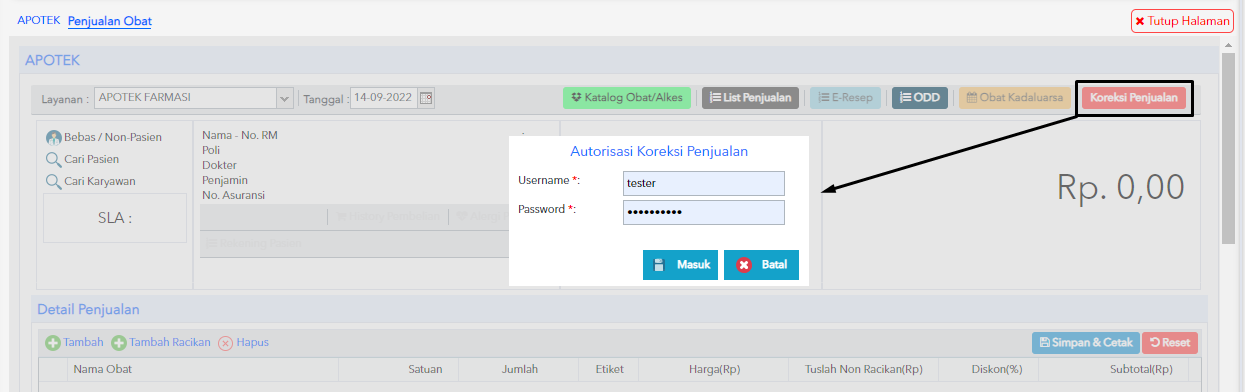This screenshot has height=392, width=1245.
Task: Click the Koreksi Penjualan button
Action: point(1133,98)
